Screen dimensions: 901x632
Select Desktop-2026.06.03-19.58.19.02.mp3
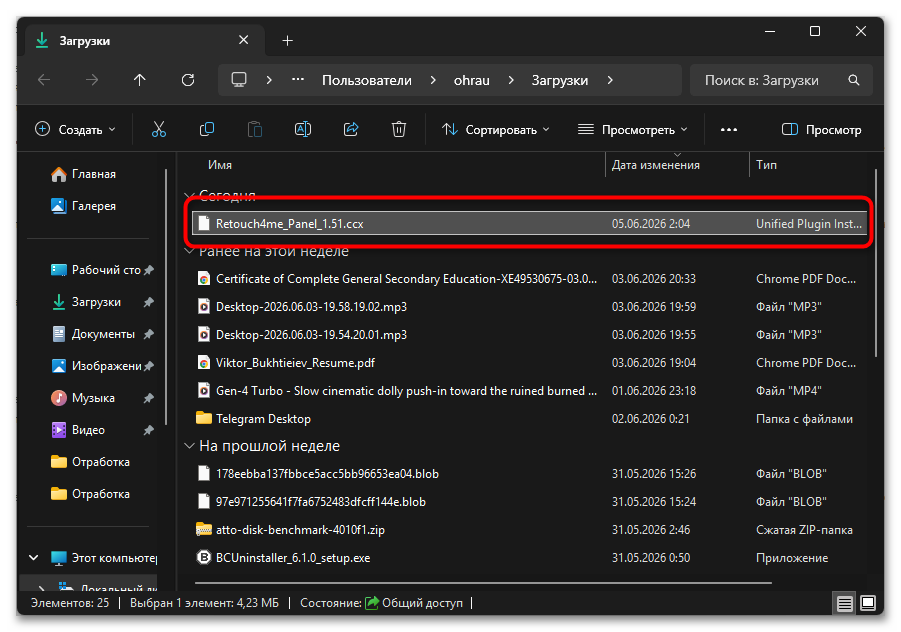(529, 307)
